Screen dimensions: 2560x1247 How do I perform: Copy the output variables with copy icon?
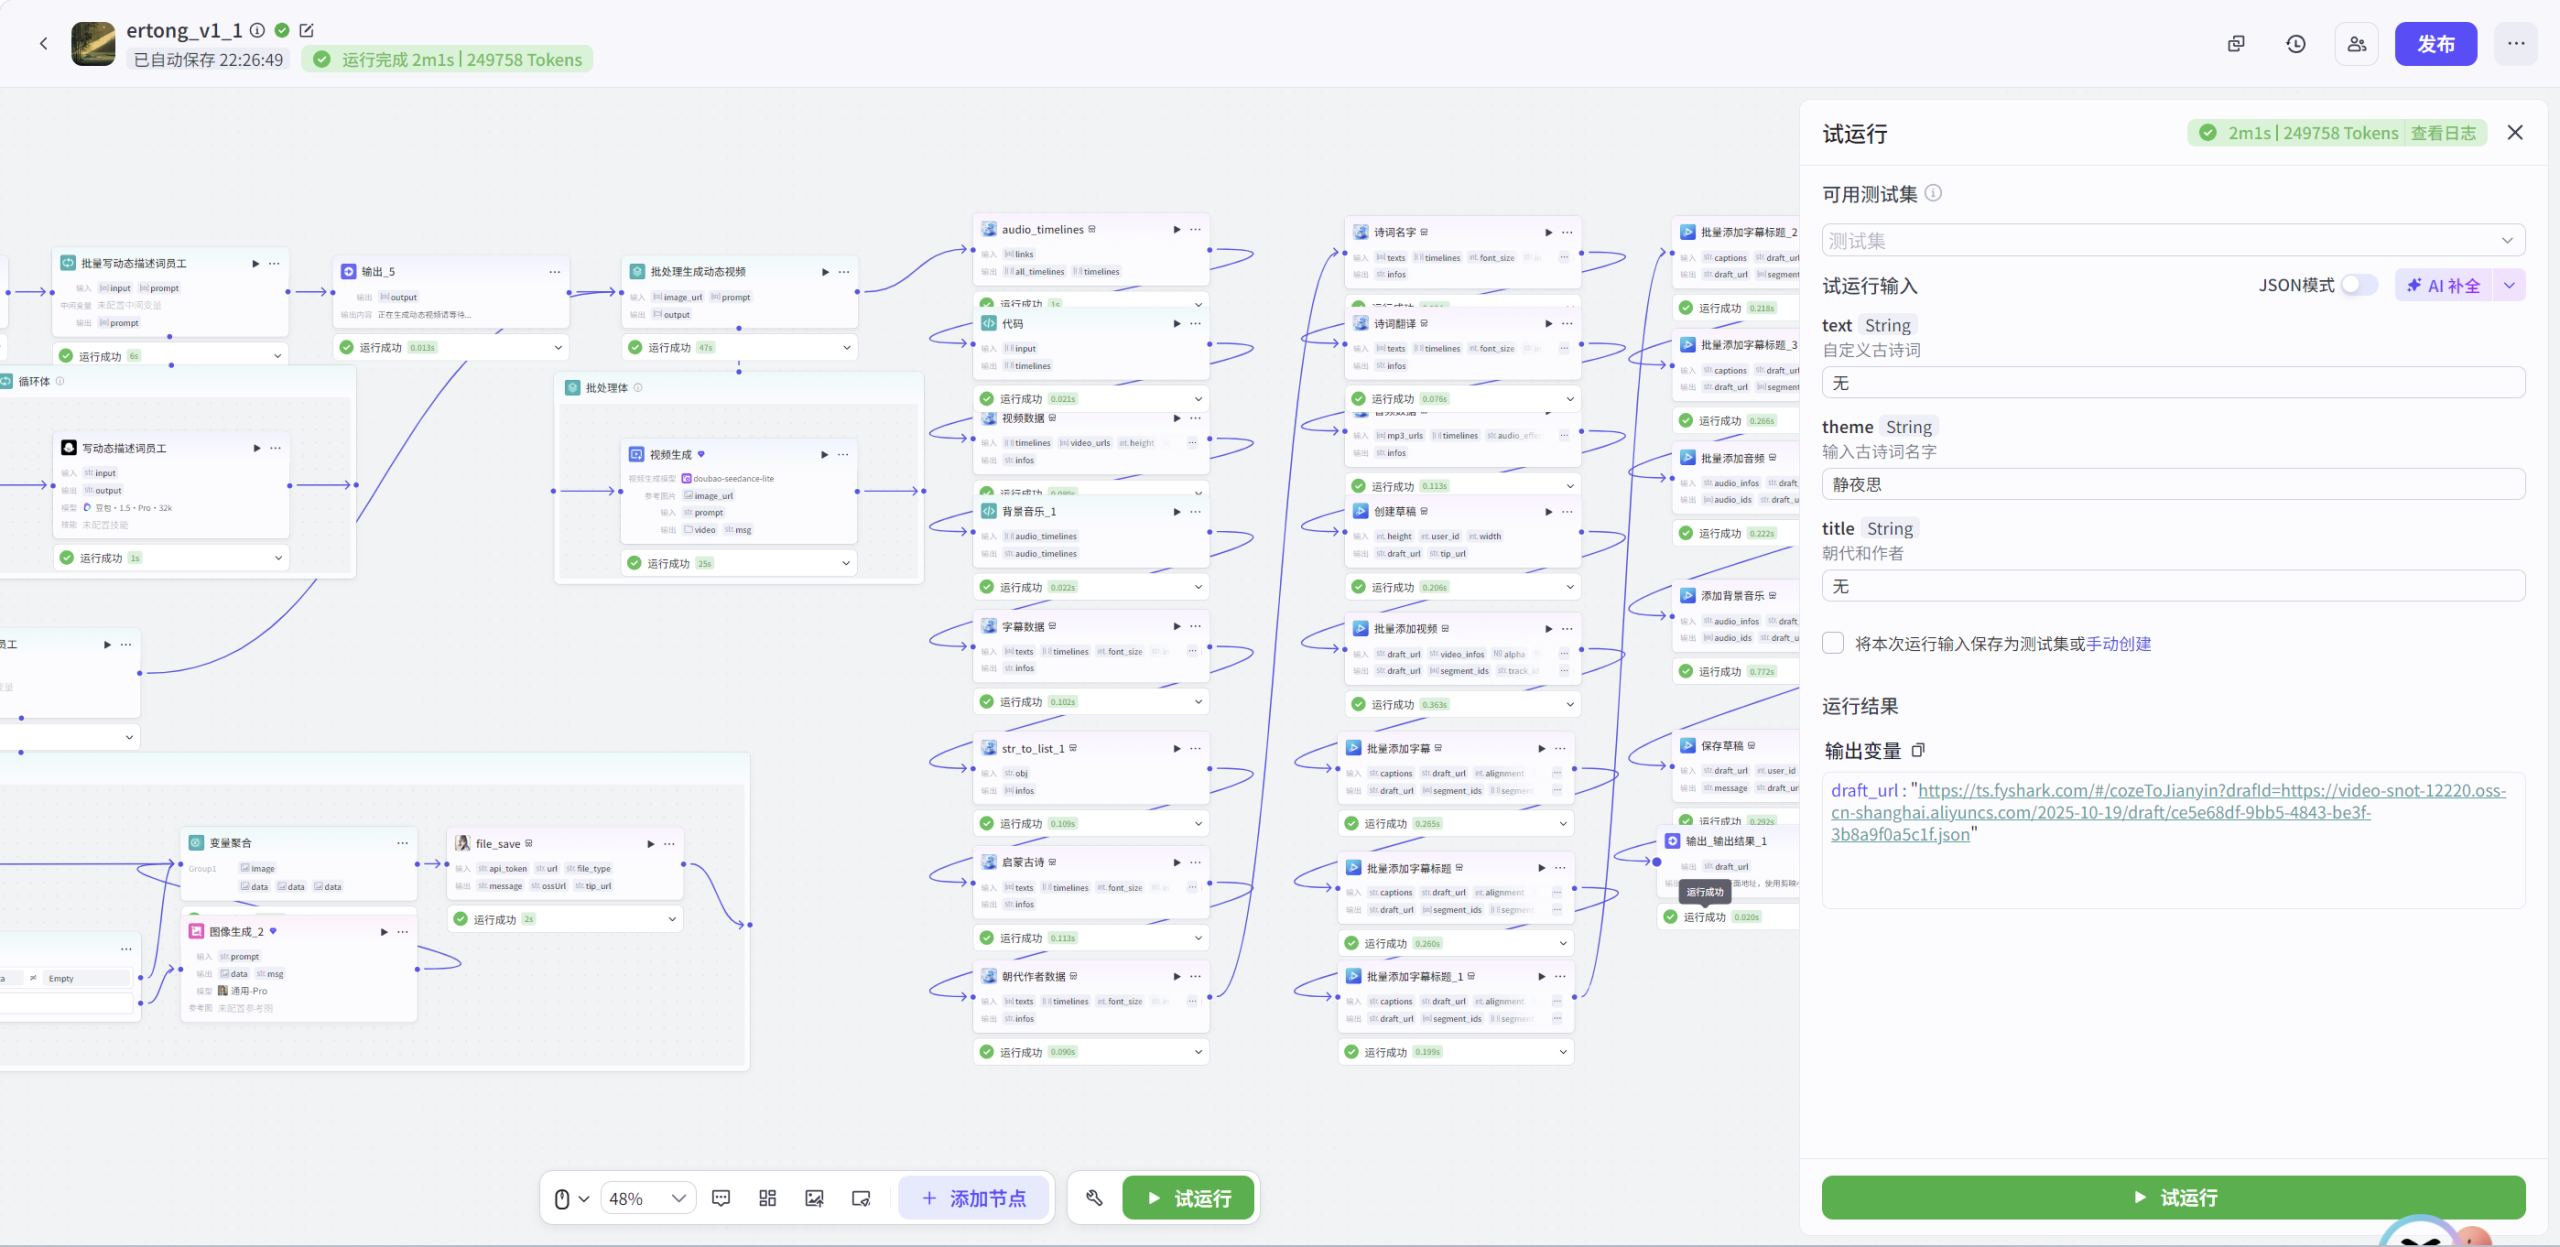(1918, 750)
